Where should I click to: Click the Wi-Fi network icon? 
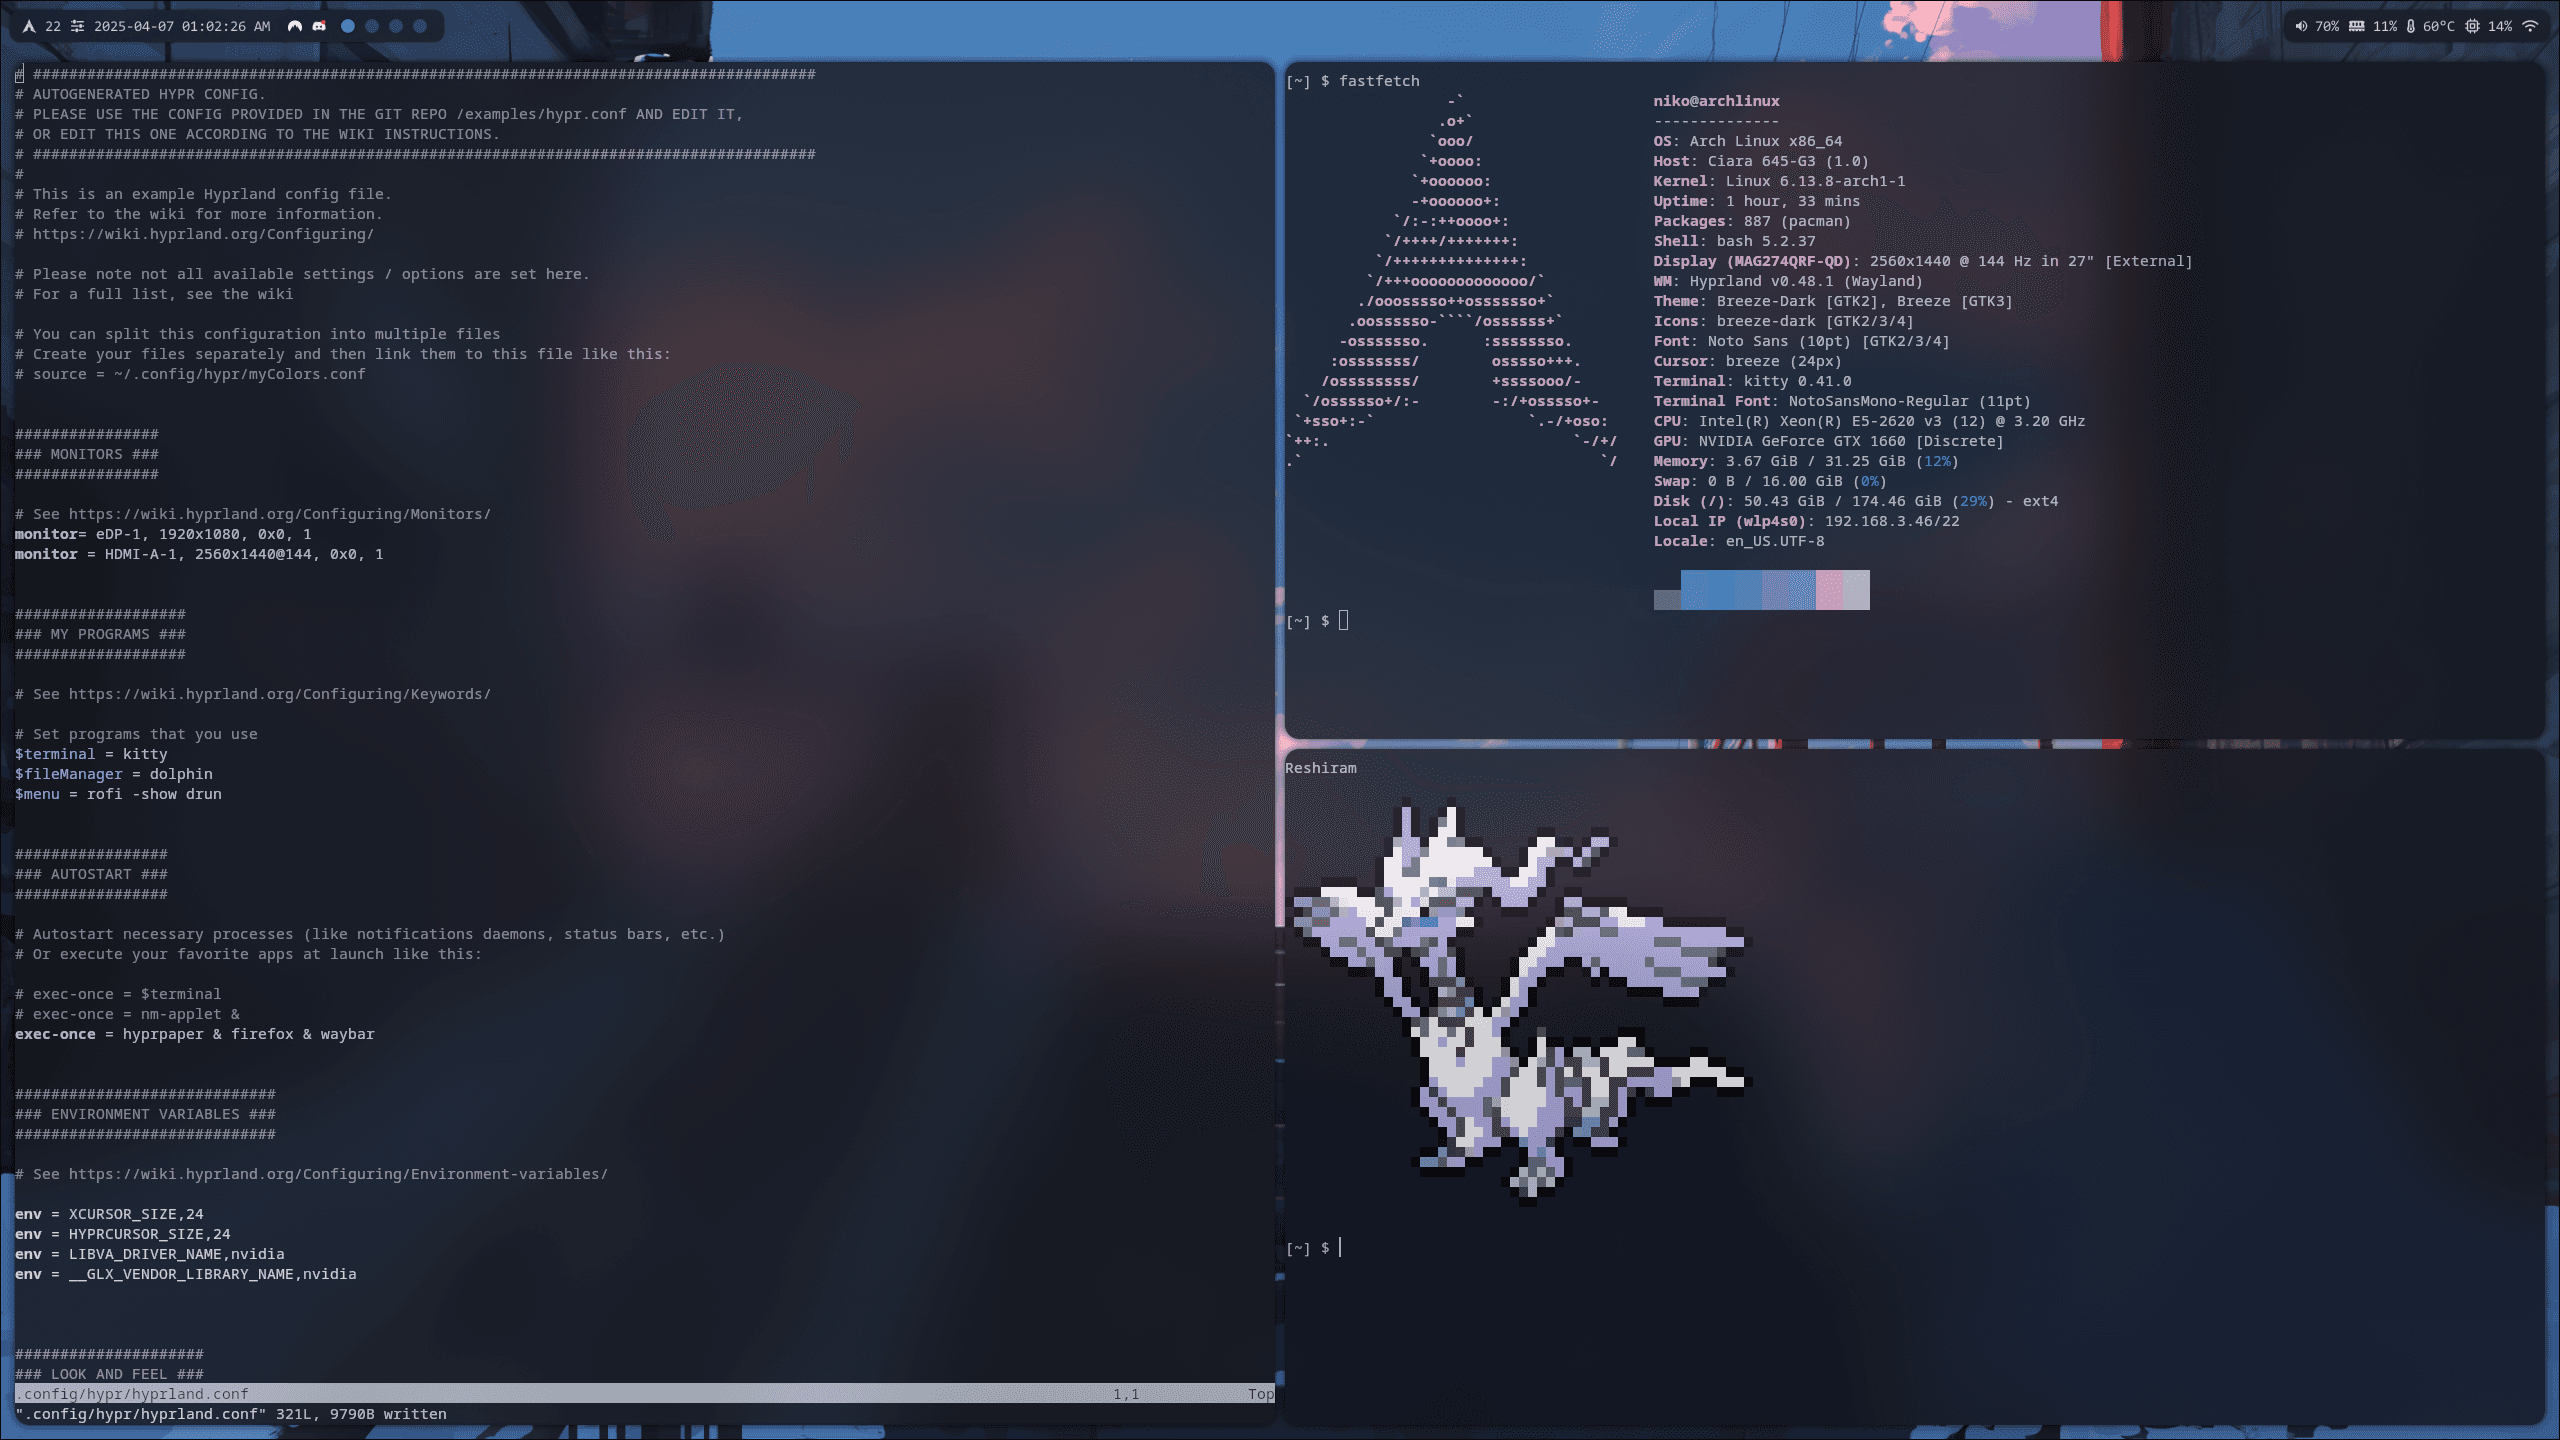coord(2531,27)
